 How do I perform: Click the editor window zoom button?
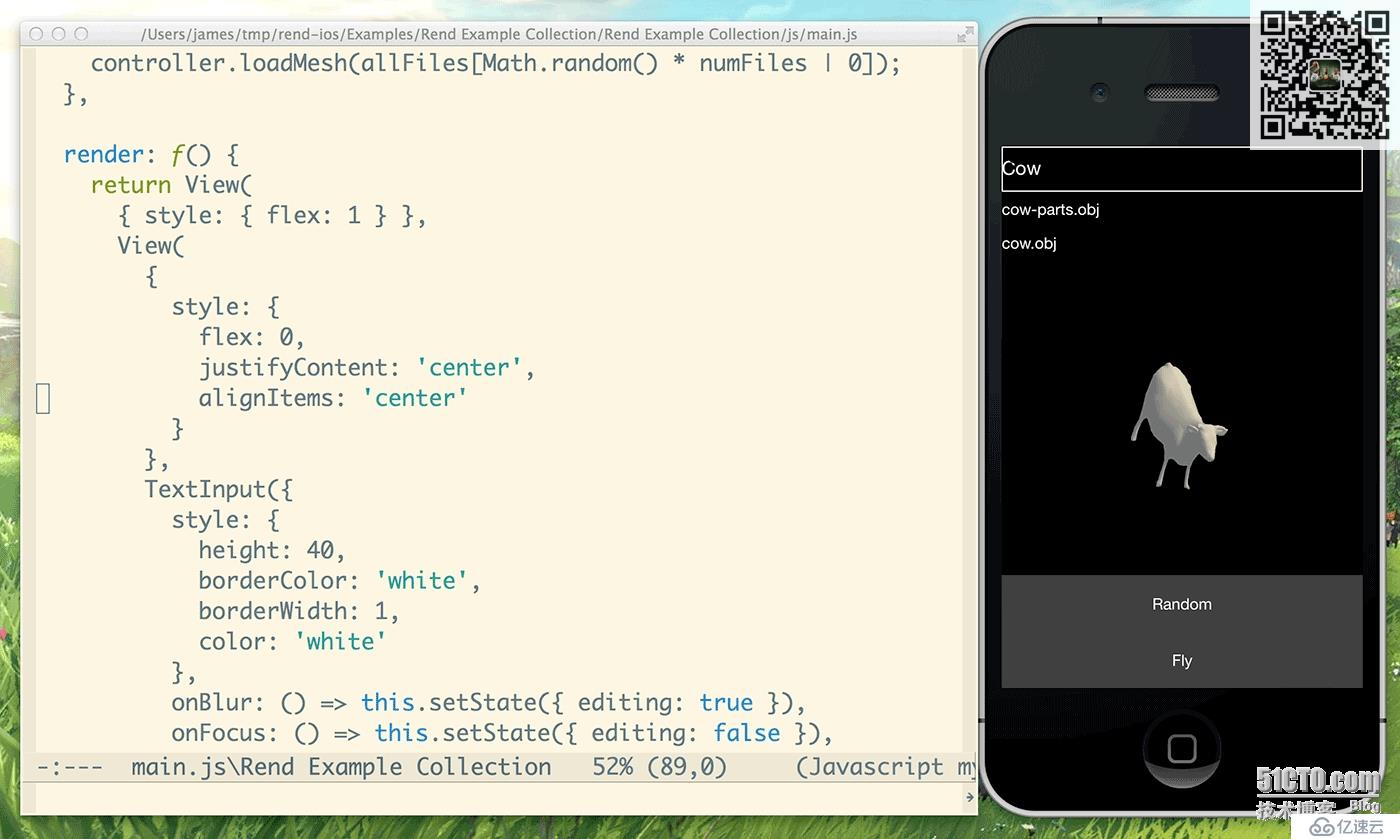81,34
